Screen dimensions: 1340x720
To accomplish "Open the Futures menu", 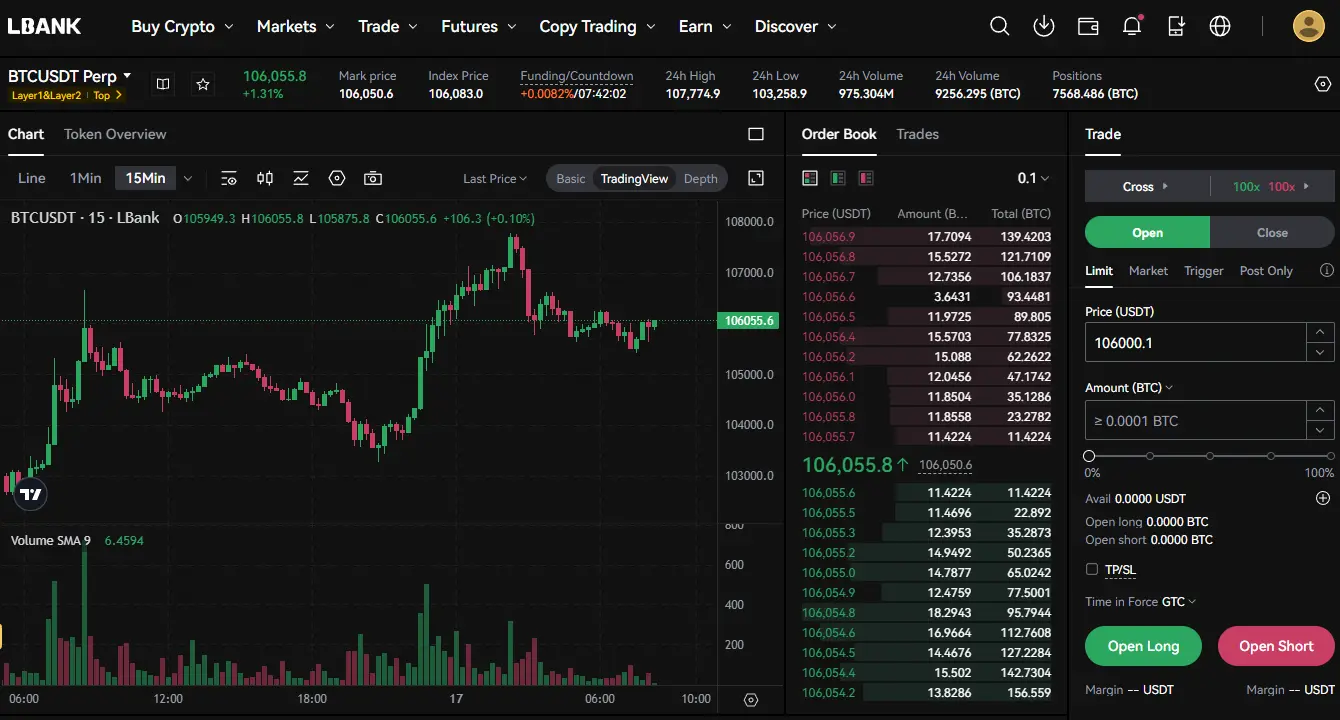I will point(479,27).
